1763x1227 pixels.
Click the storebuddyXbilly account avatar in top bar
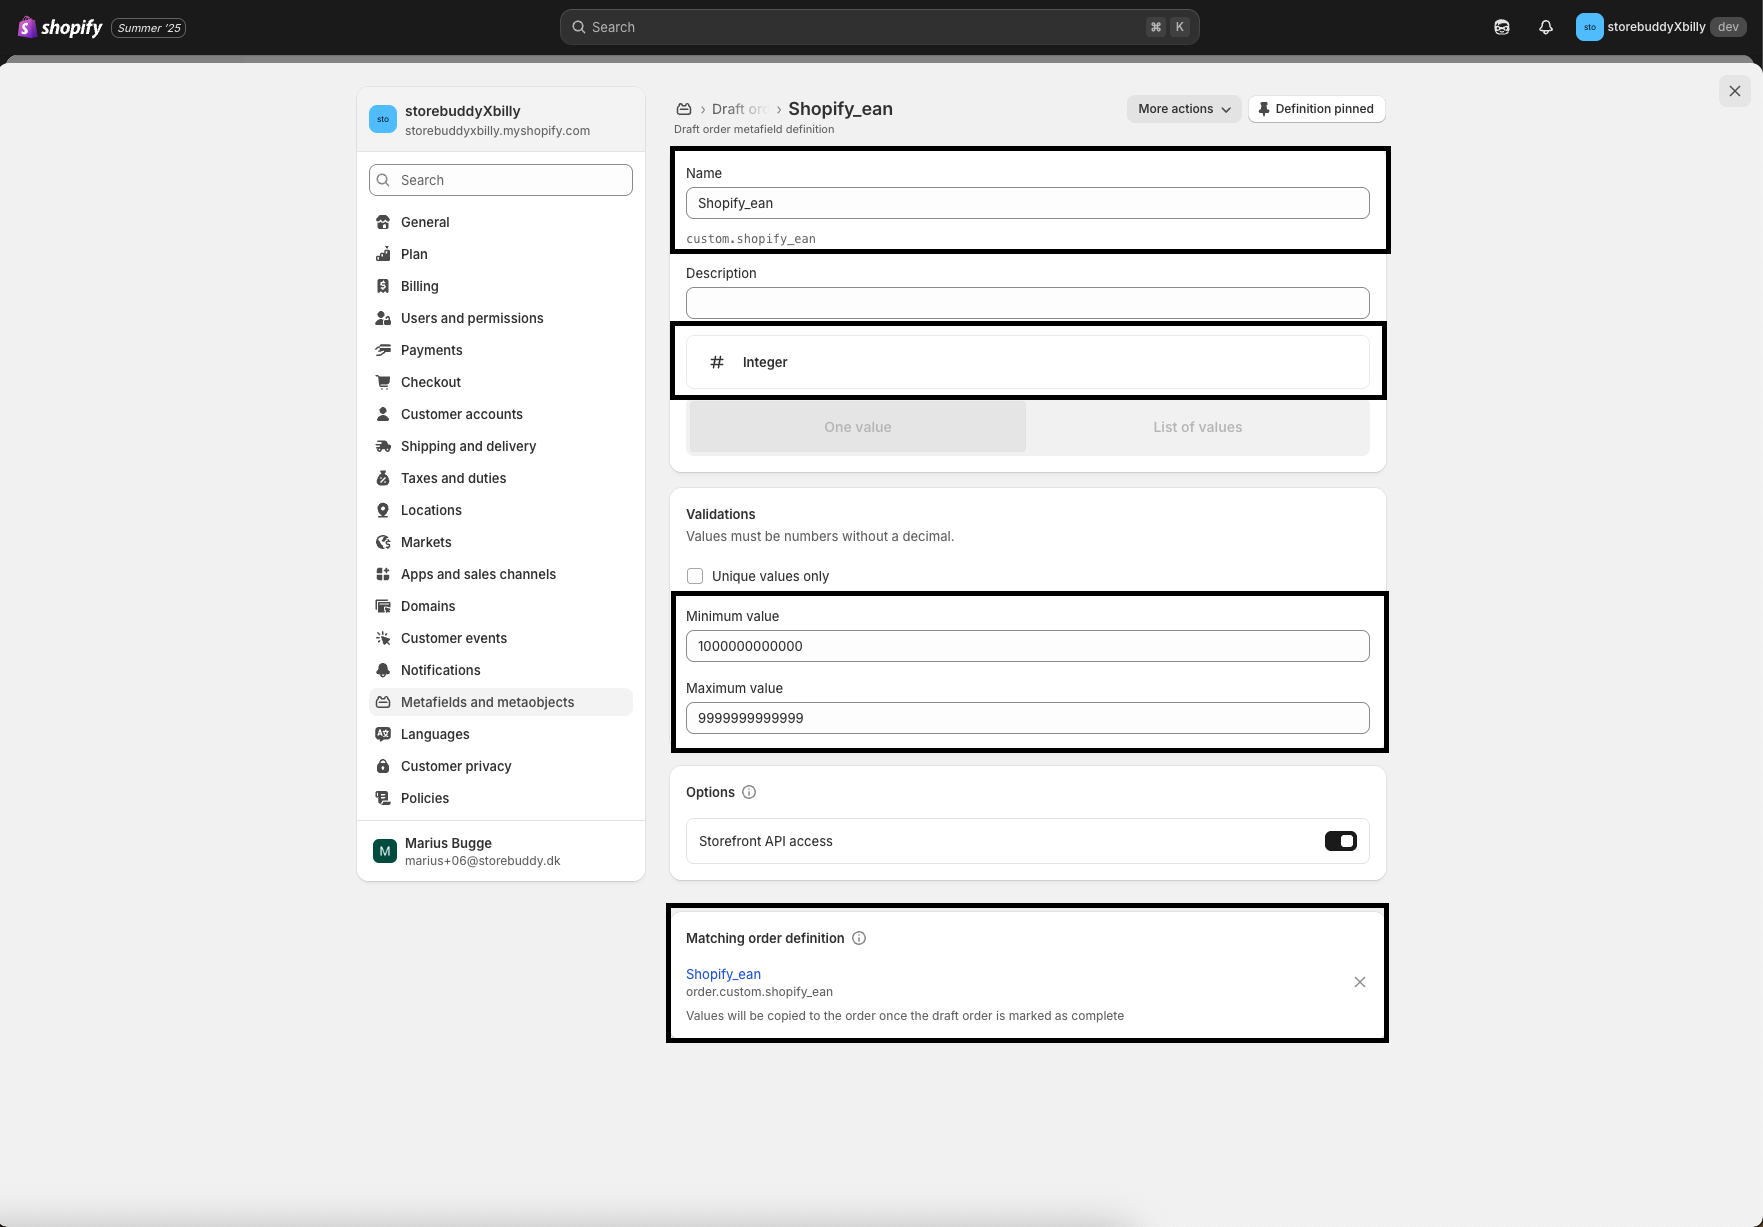(1589, 27)
